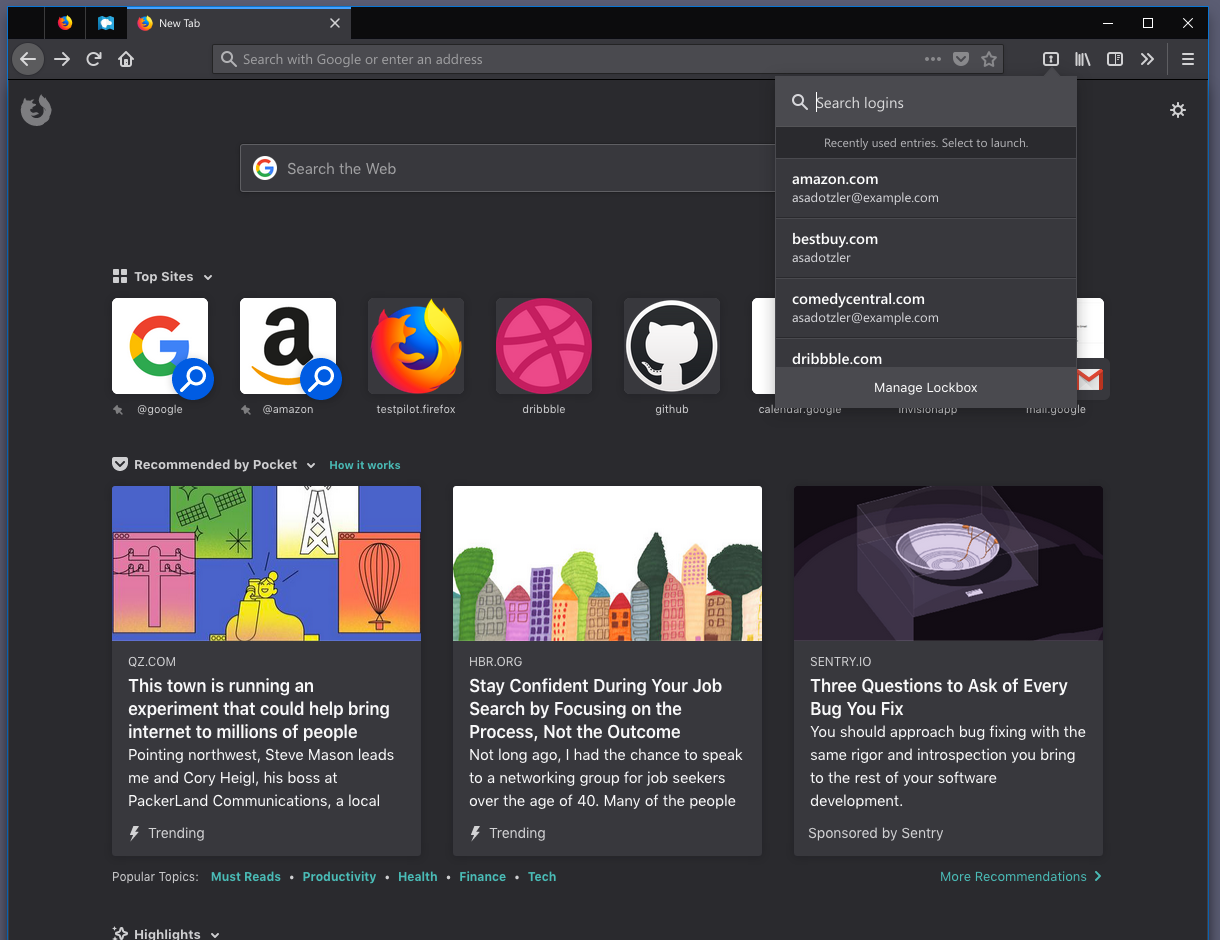
Task: Open the Library toolbar icon
Action: point(1082,59)
